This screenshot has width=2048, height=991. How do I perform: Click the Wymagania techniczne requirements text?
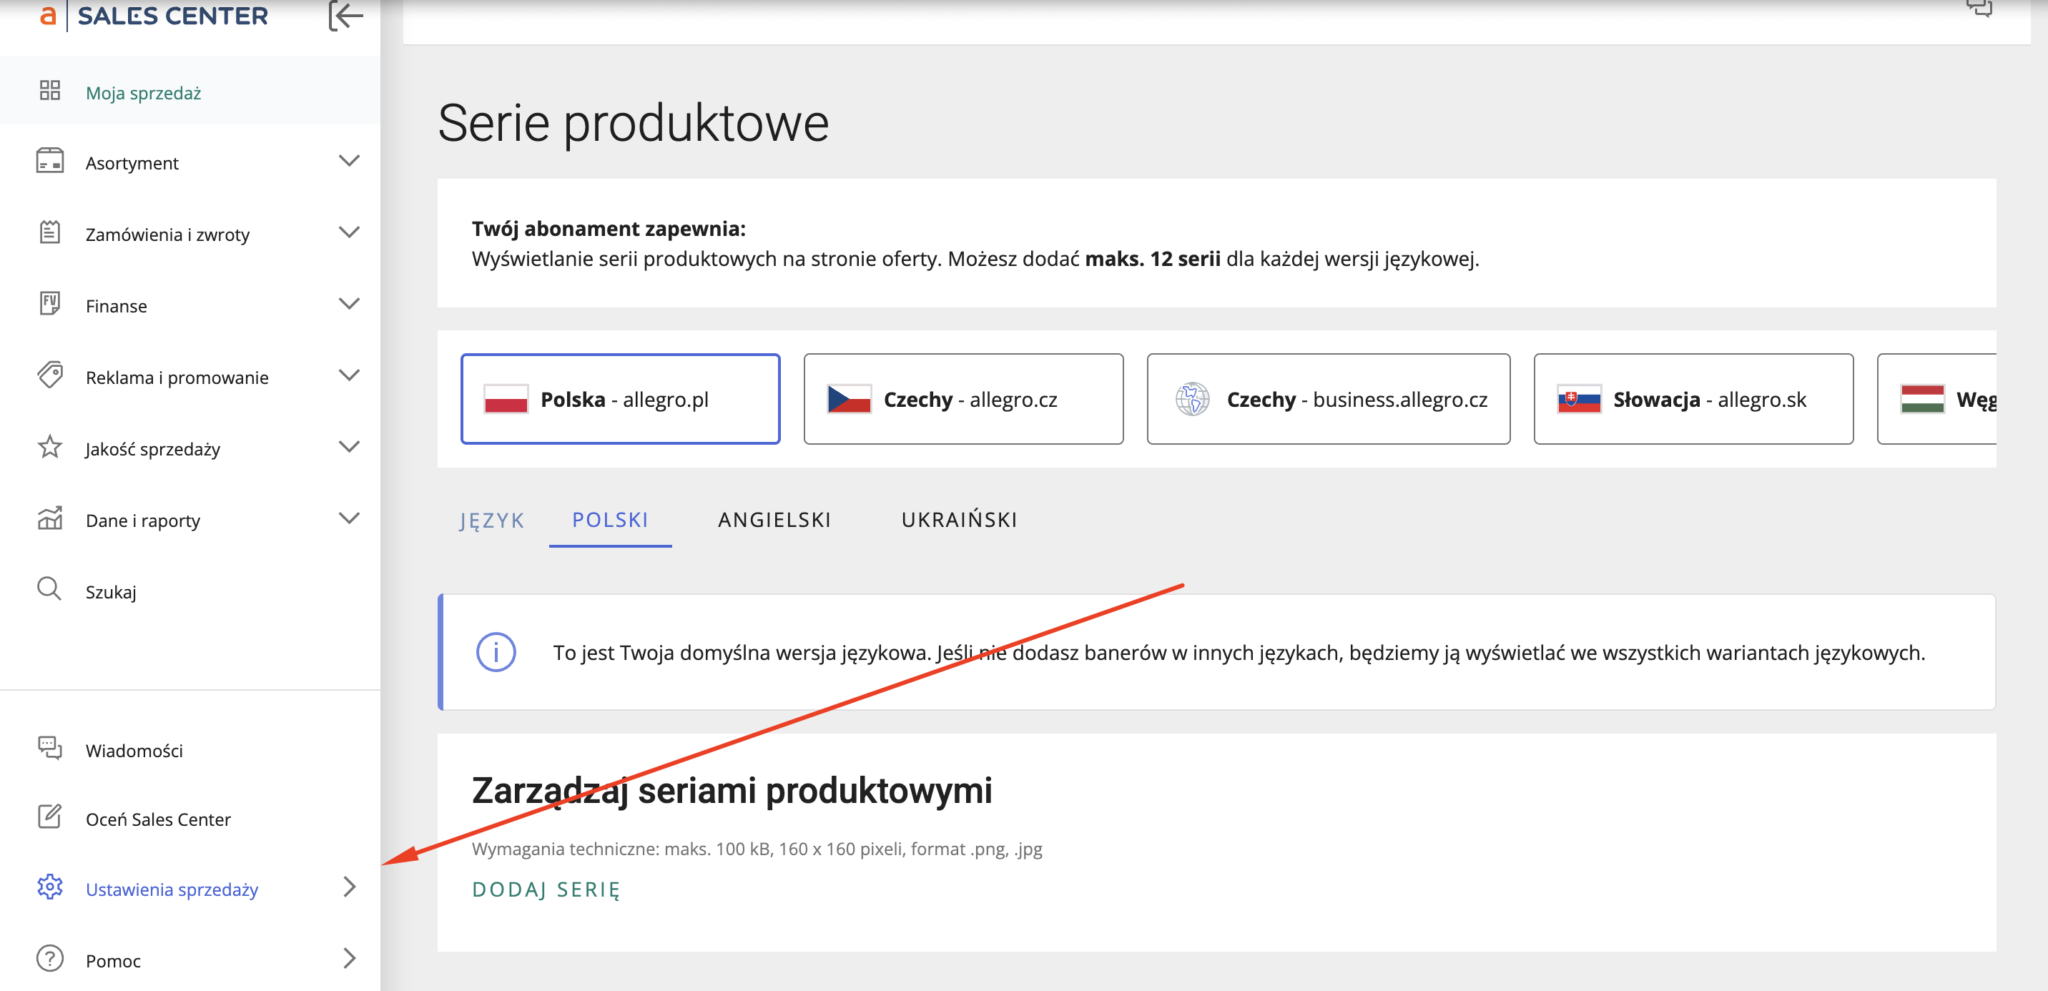(757, 849)
